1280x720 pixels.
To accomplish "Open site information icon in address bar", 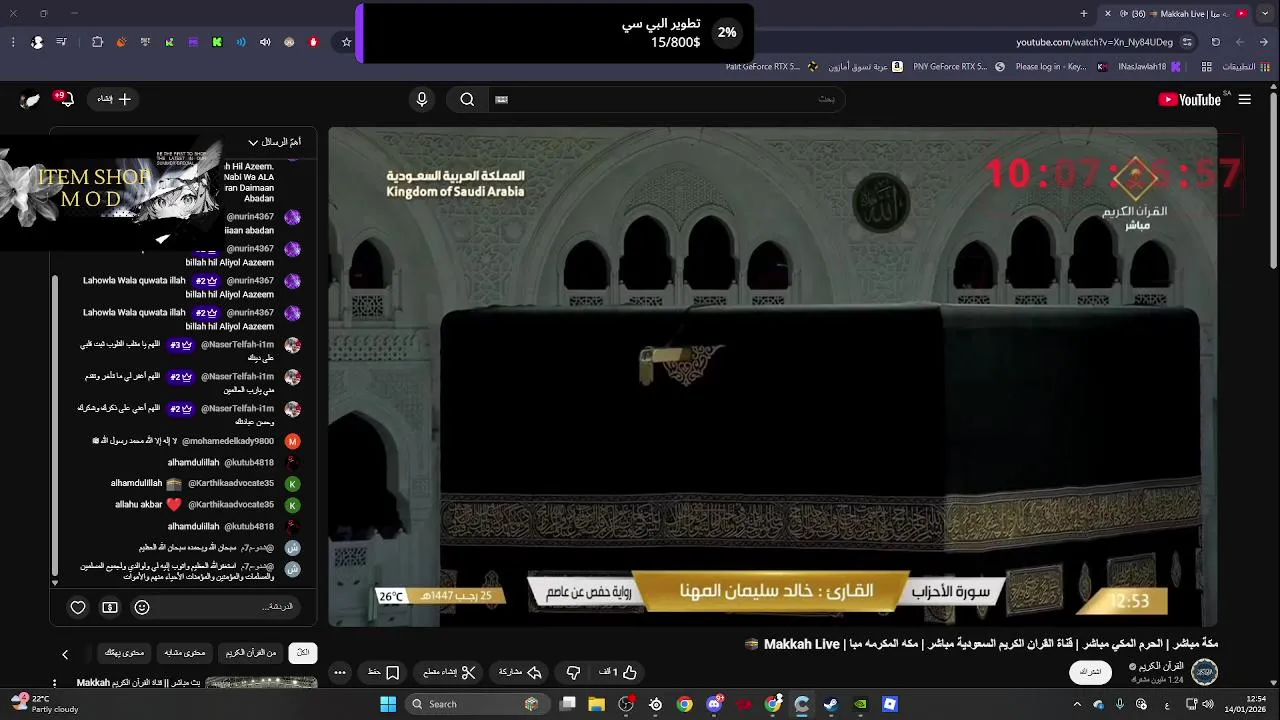I will pos(1187,42).
